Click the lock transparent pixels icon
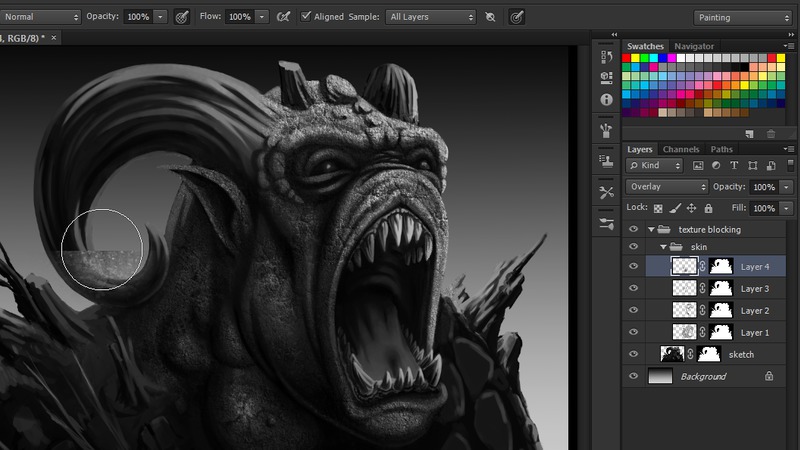This screenshot has height=450, width=800. 657,208
